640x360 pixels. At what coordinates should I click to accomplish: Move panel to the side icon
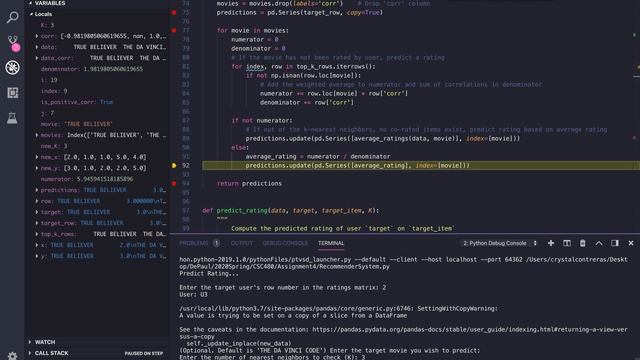pos(615,243)
